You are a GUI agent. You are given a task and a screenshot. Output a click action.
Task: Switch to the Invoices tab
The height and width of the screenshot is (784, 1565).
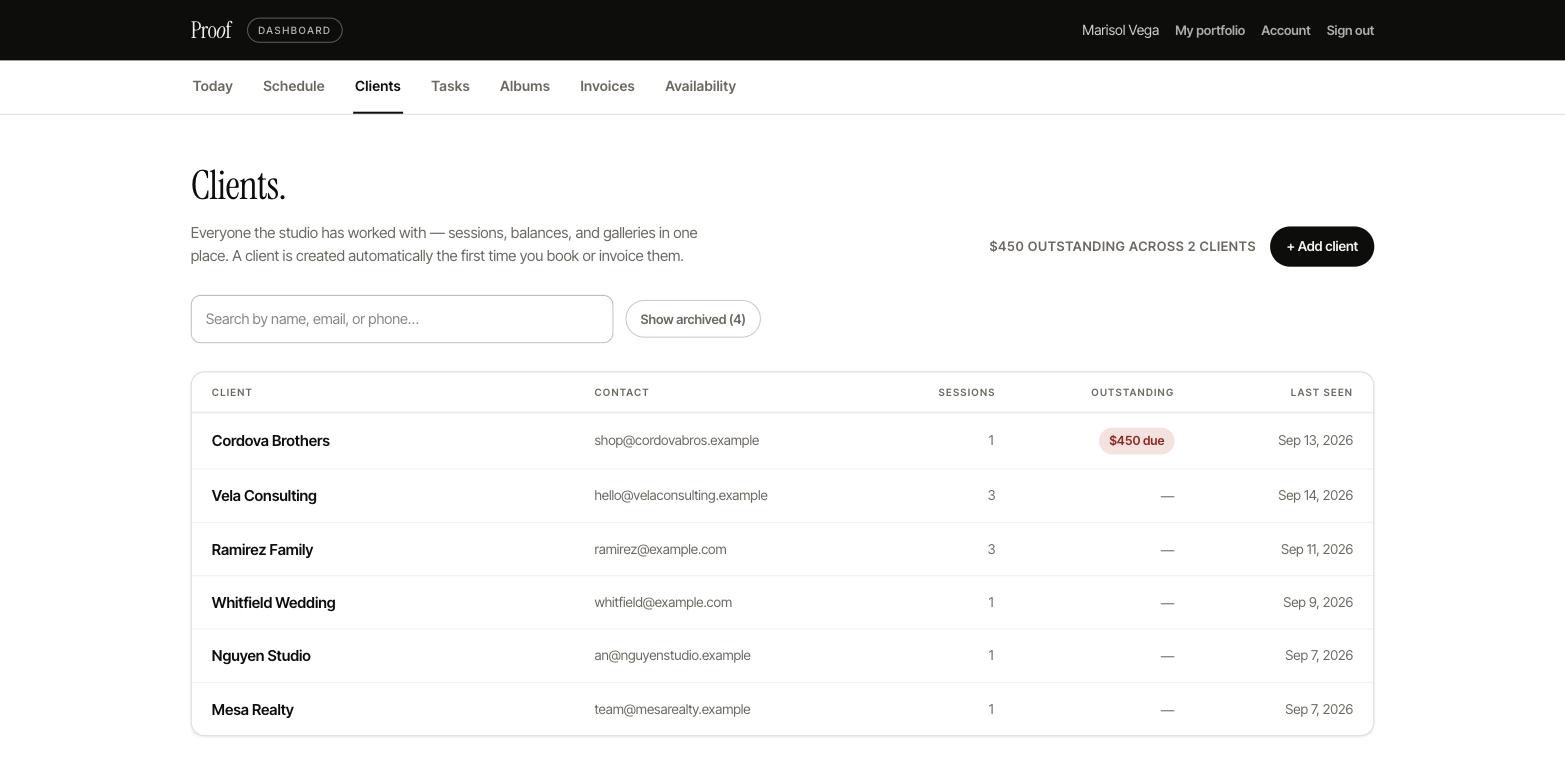(x=607, y=86)
